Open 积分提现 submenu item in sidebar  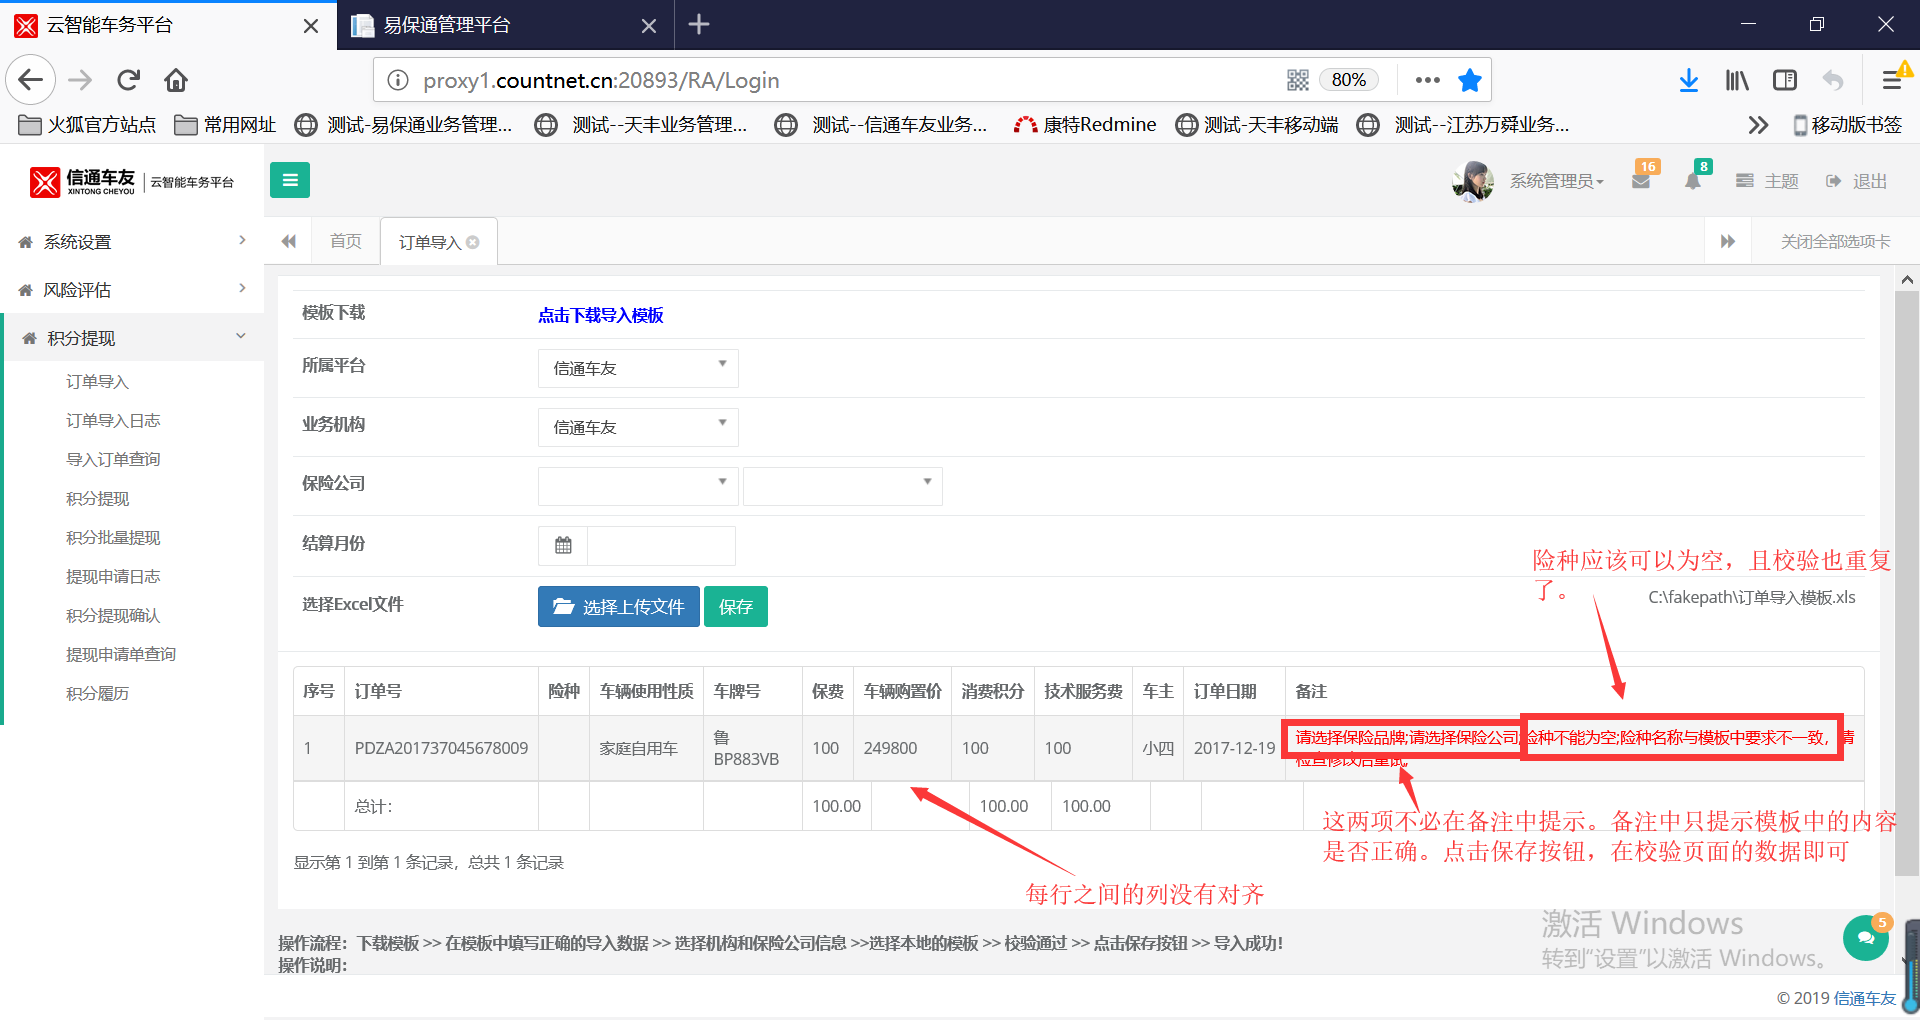click(97, 499)
